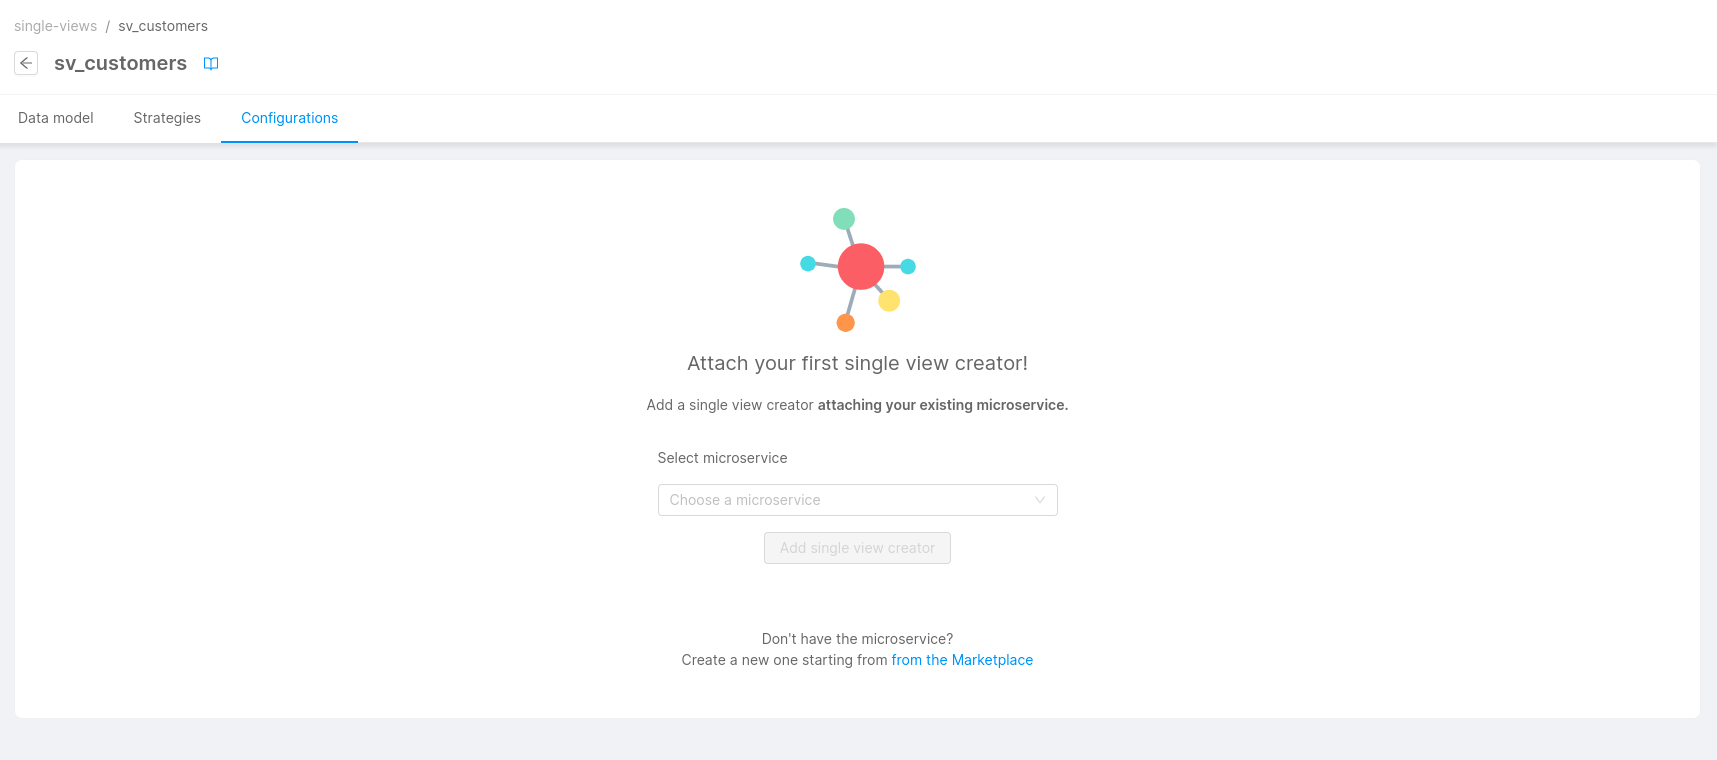Screen dimensions: 1717x760
Task: Select the Configurations tab
Action: [x=289, y=118]
